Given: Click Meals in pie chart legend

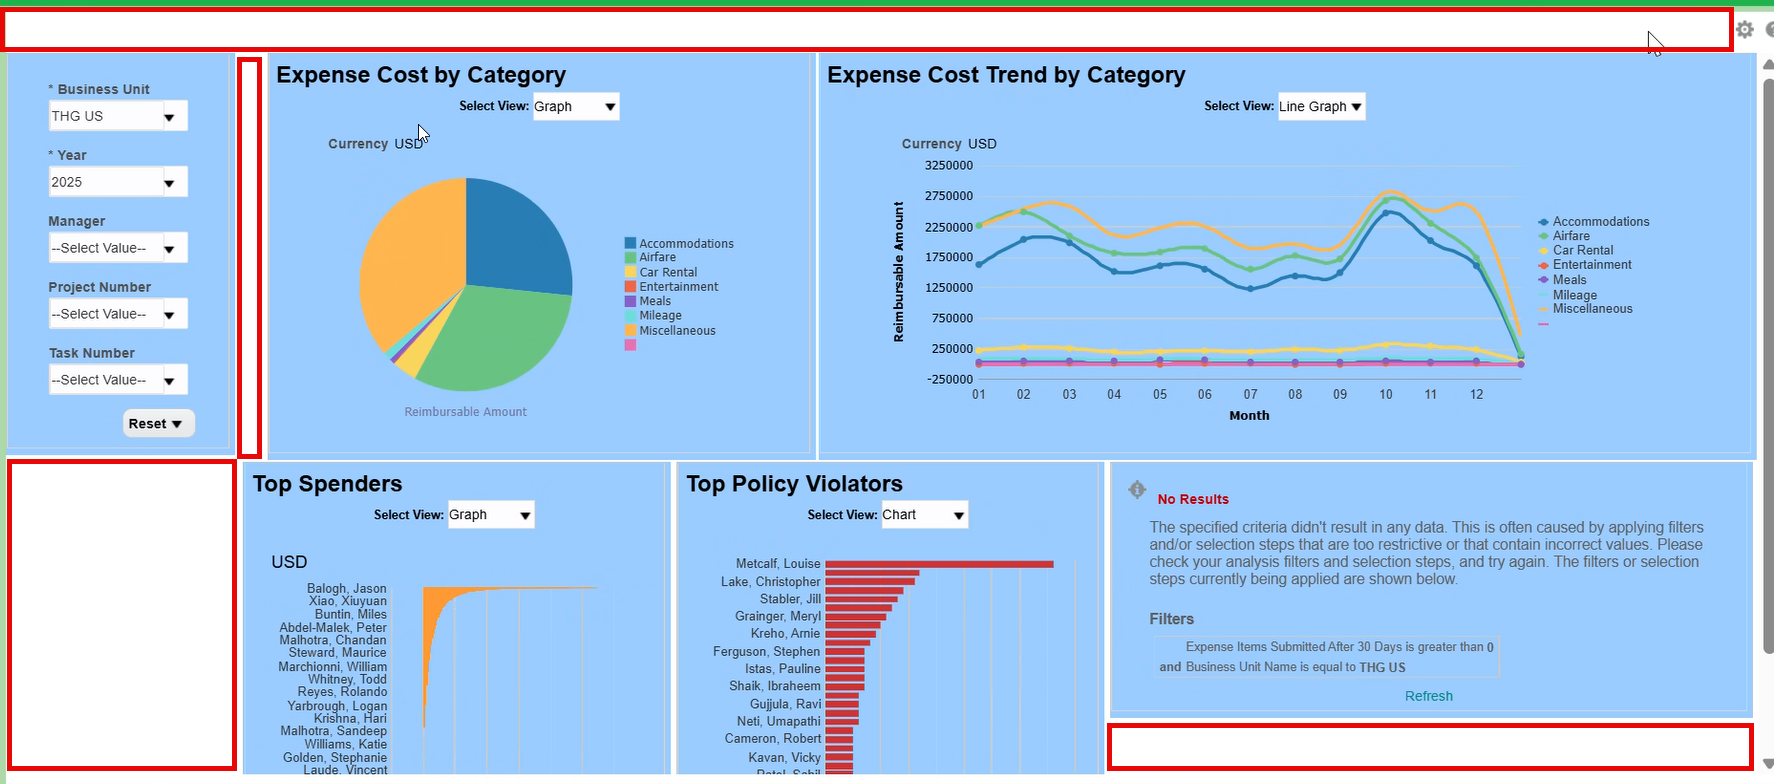Looking at the screenshot, I should pos(655,301).
